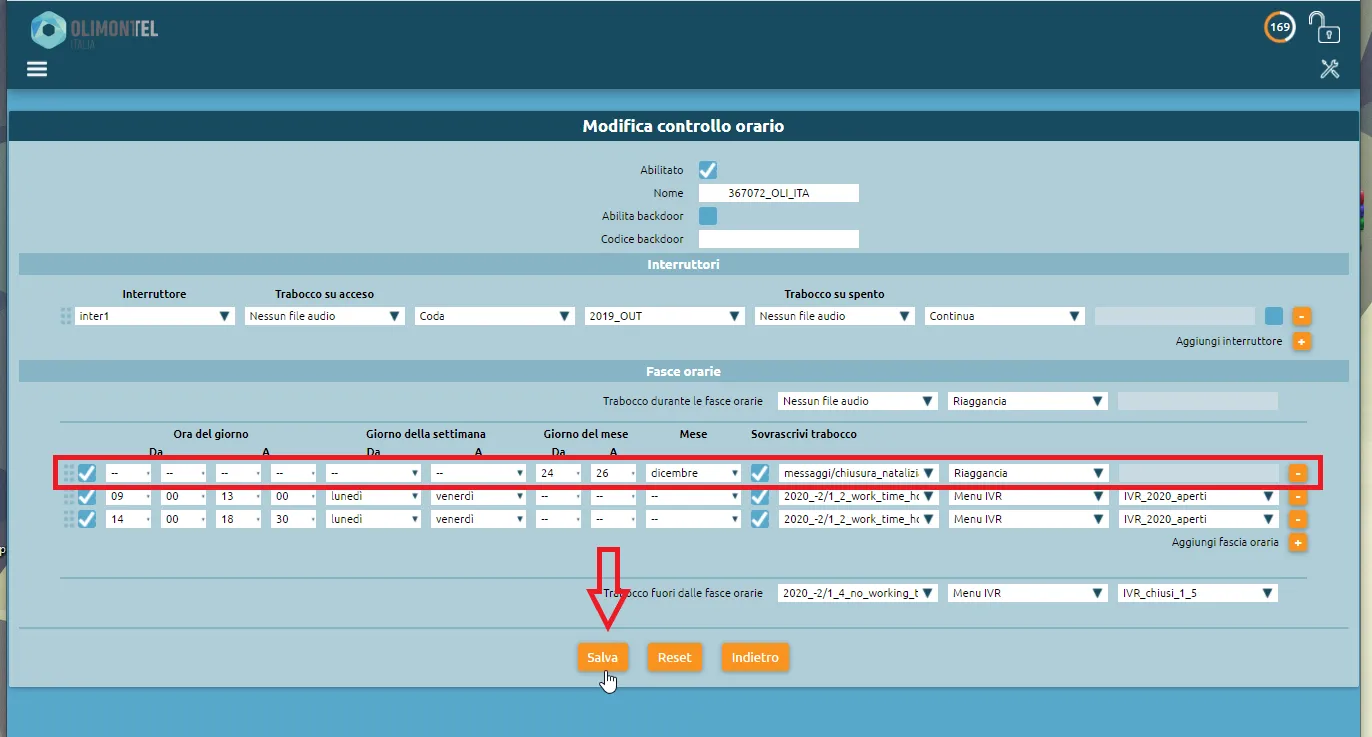1372x737 pixels.
Task: Click the padlock icon in header
Action: tap(1325, 27)
